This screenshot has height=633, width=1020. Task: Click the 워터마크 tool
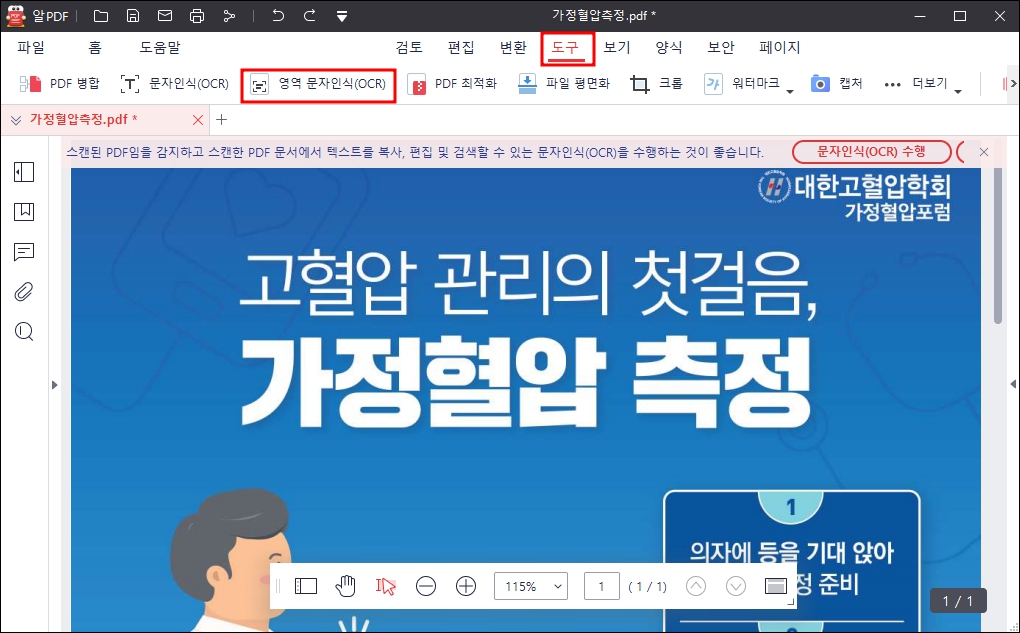pos(742,84)
